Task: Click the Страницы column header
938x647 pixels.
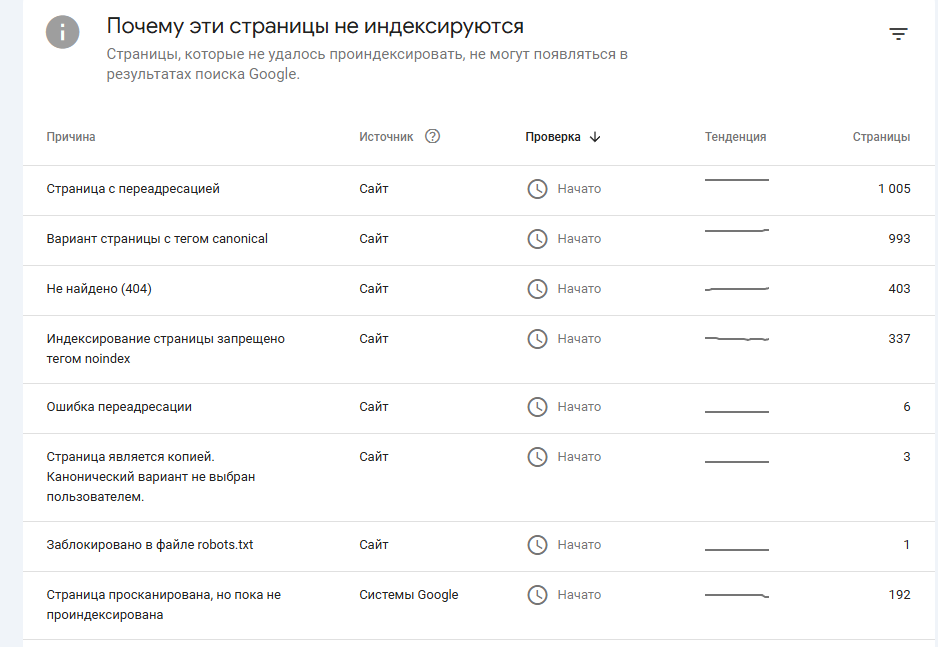Action: [x=881, y=137]
